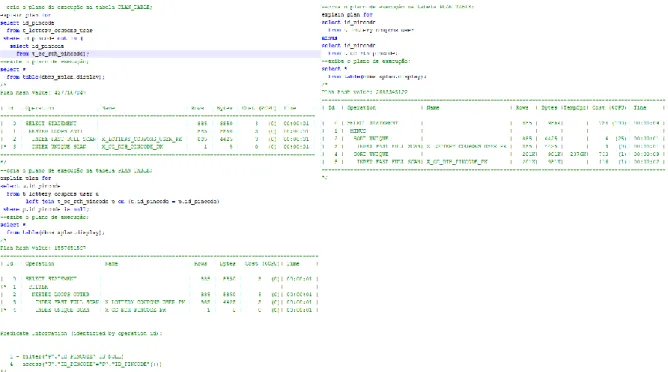668x372 pixels.
Task: Click the indented subquery 'select id_pincode' line
Action: coord(37,46)
